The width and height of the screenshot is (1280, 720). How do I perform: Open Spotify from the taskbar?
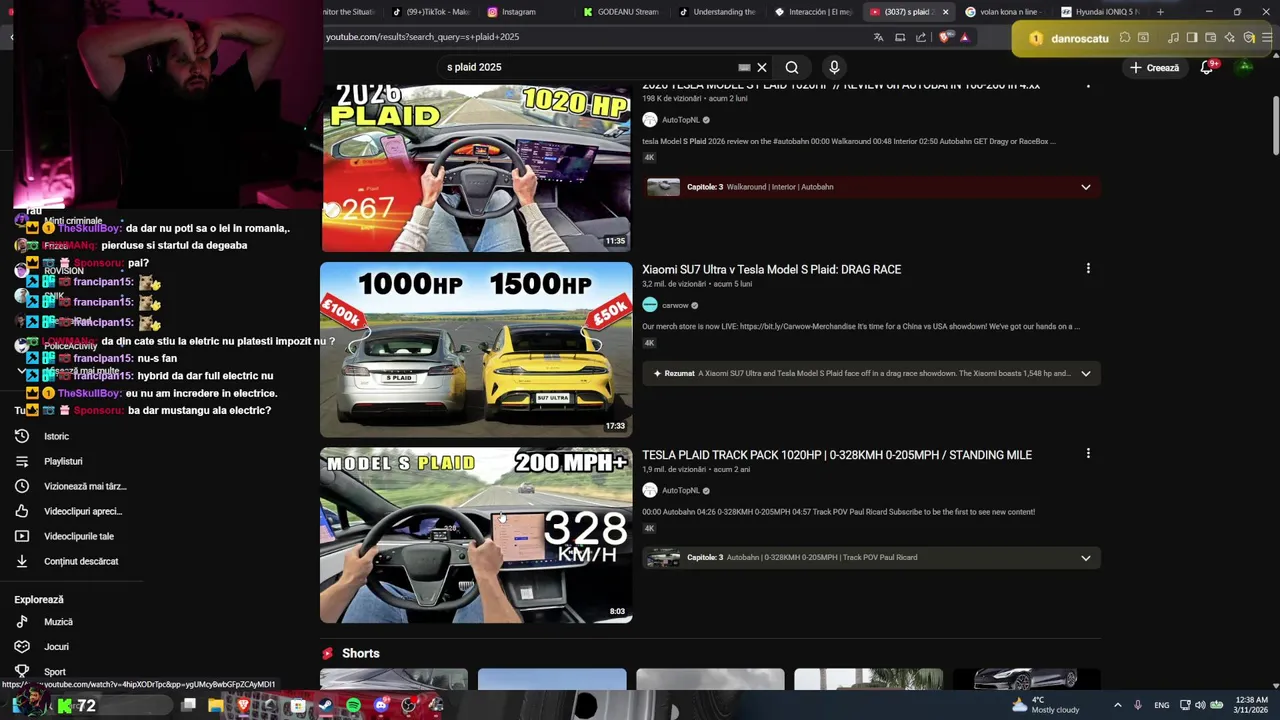coord(353,705)
